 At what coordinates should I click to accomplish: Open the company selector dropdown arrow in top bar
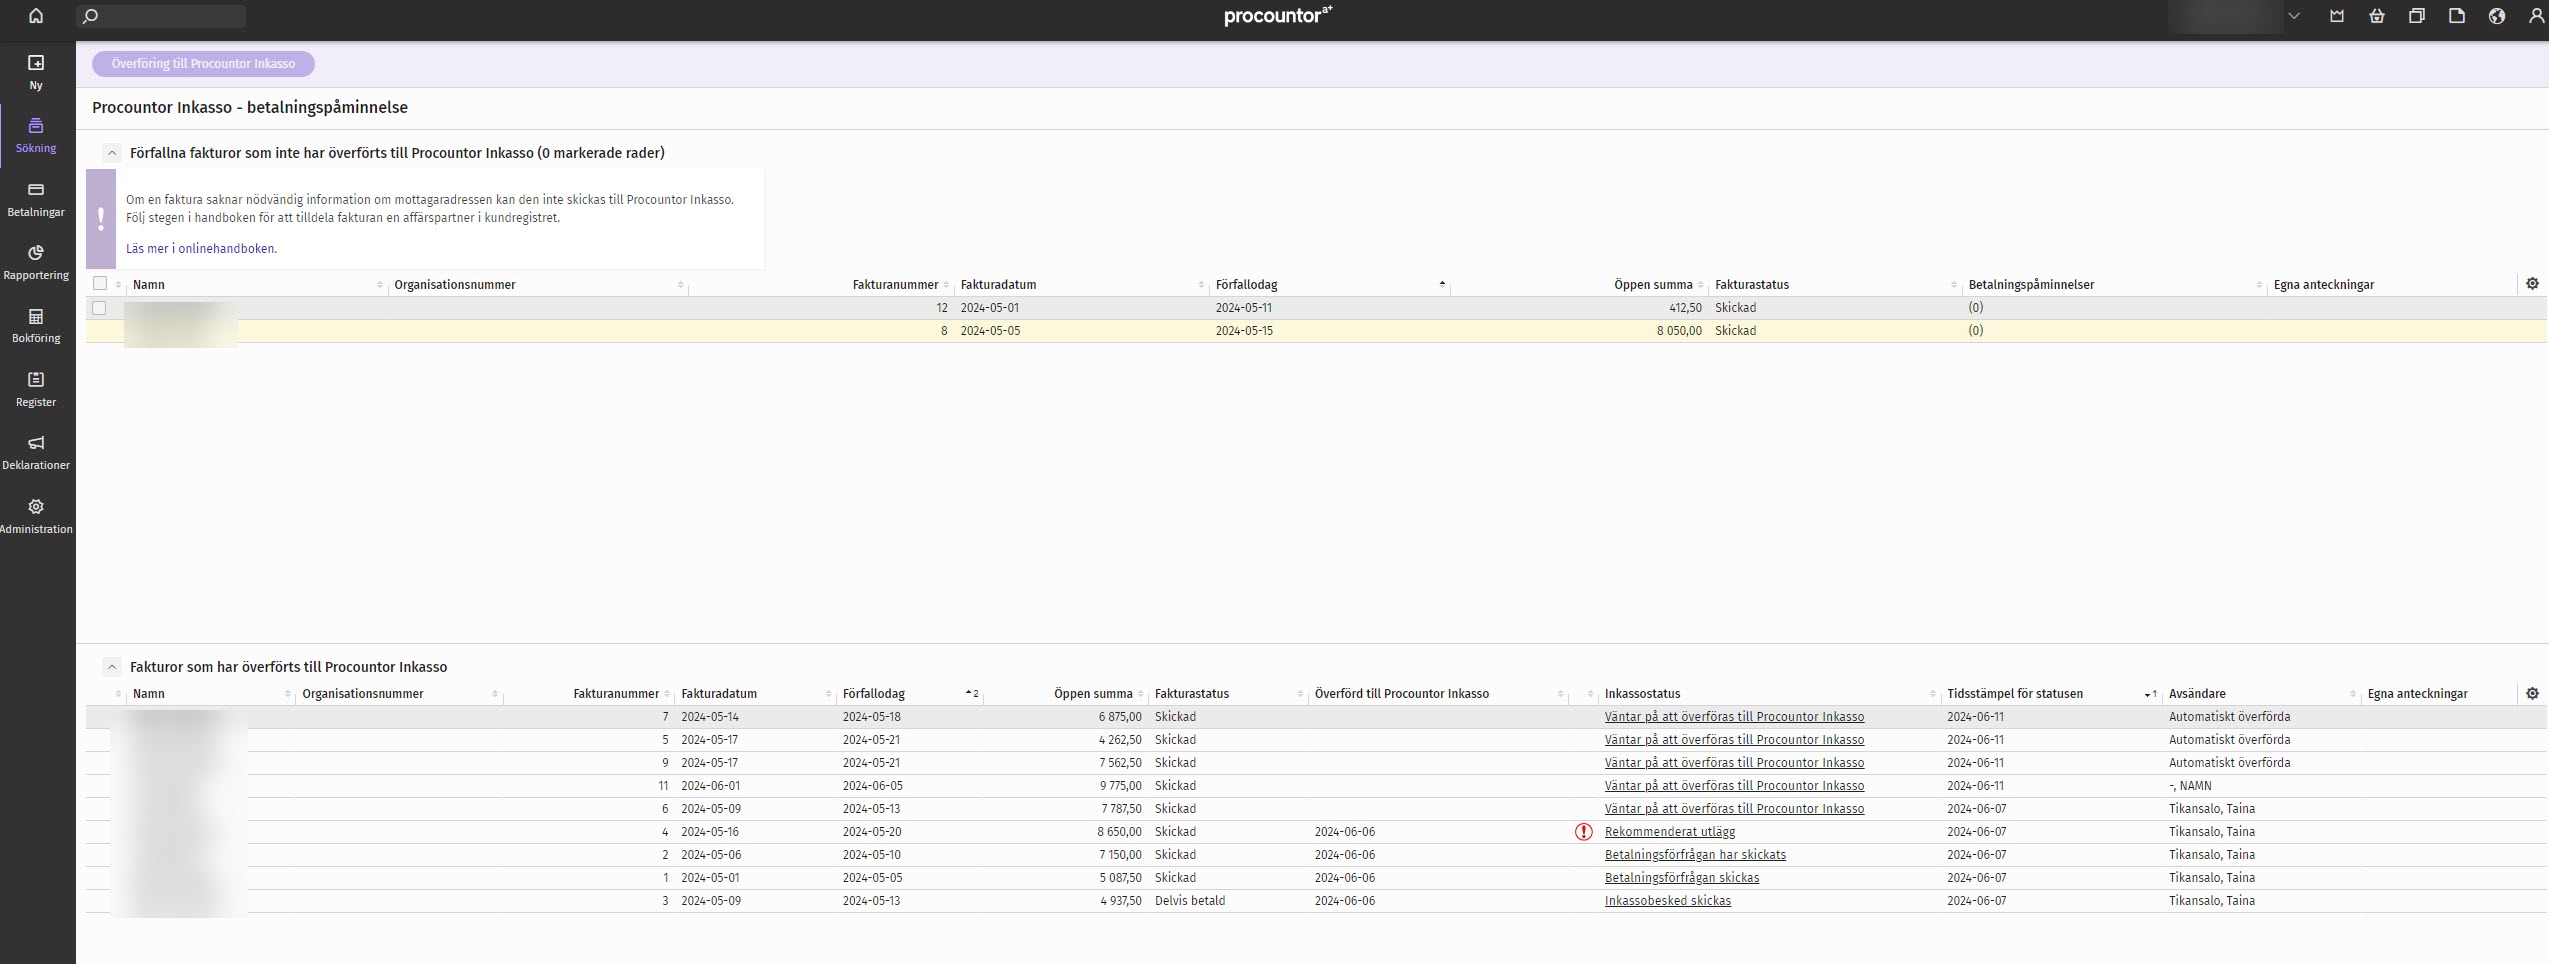(2294, 16)
